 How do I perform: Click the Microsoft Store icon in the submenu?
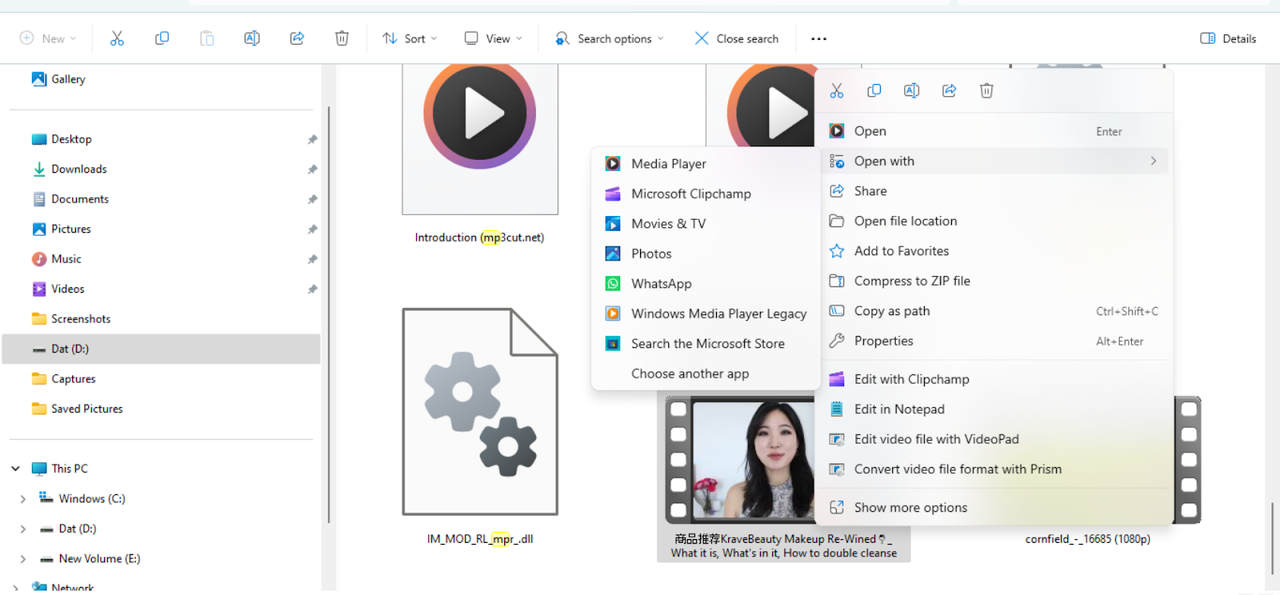tap(613, 344)
